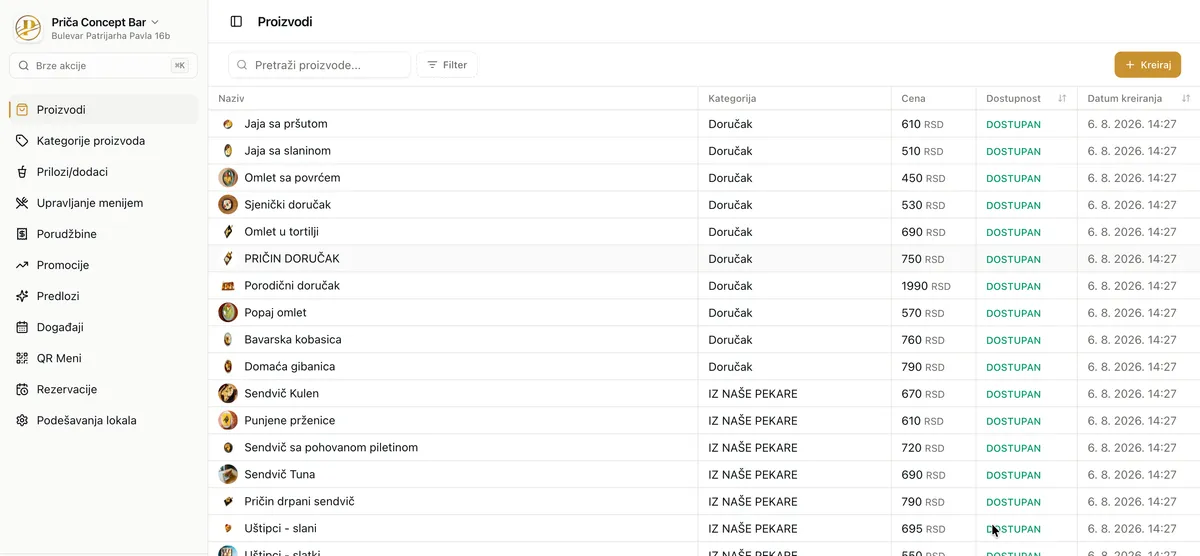Click the Kategorija column header
This screenshot has width=1200, height=556.
point(732,99)
